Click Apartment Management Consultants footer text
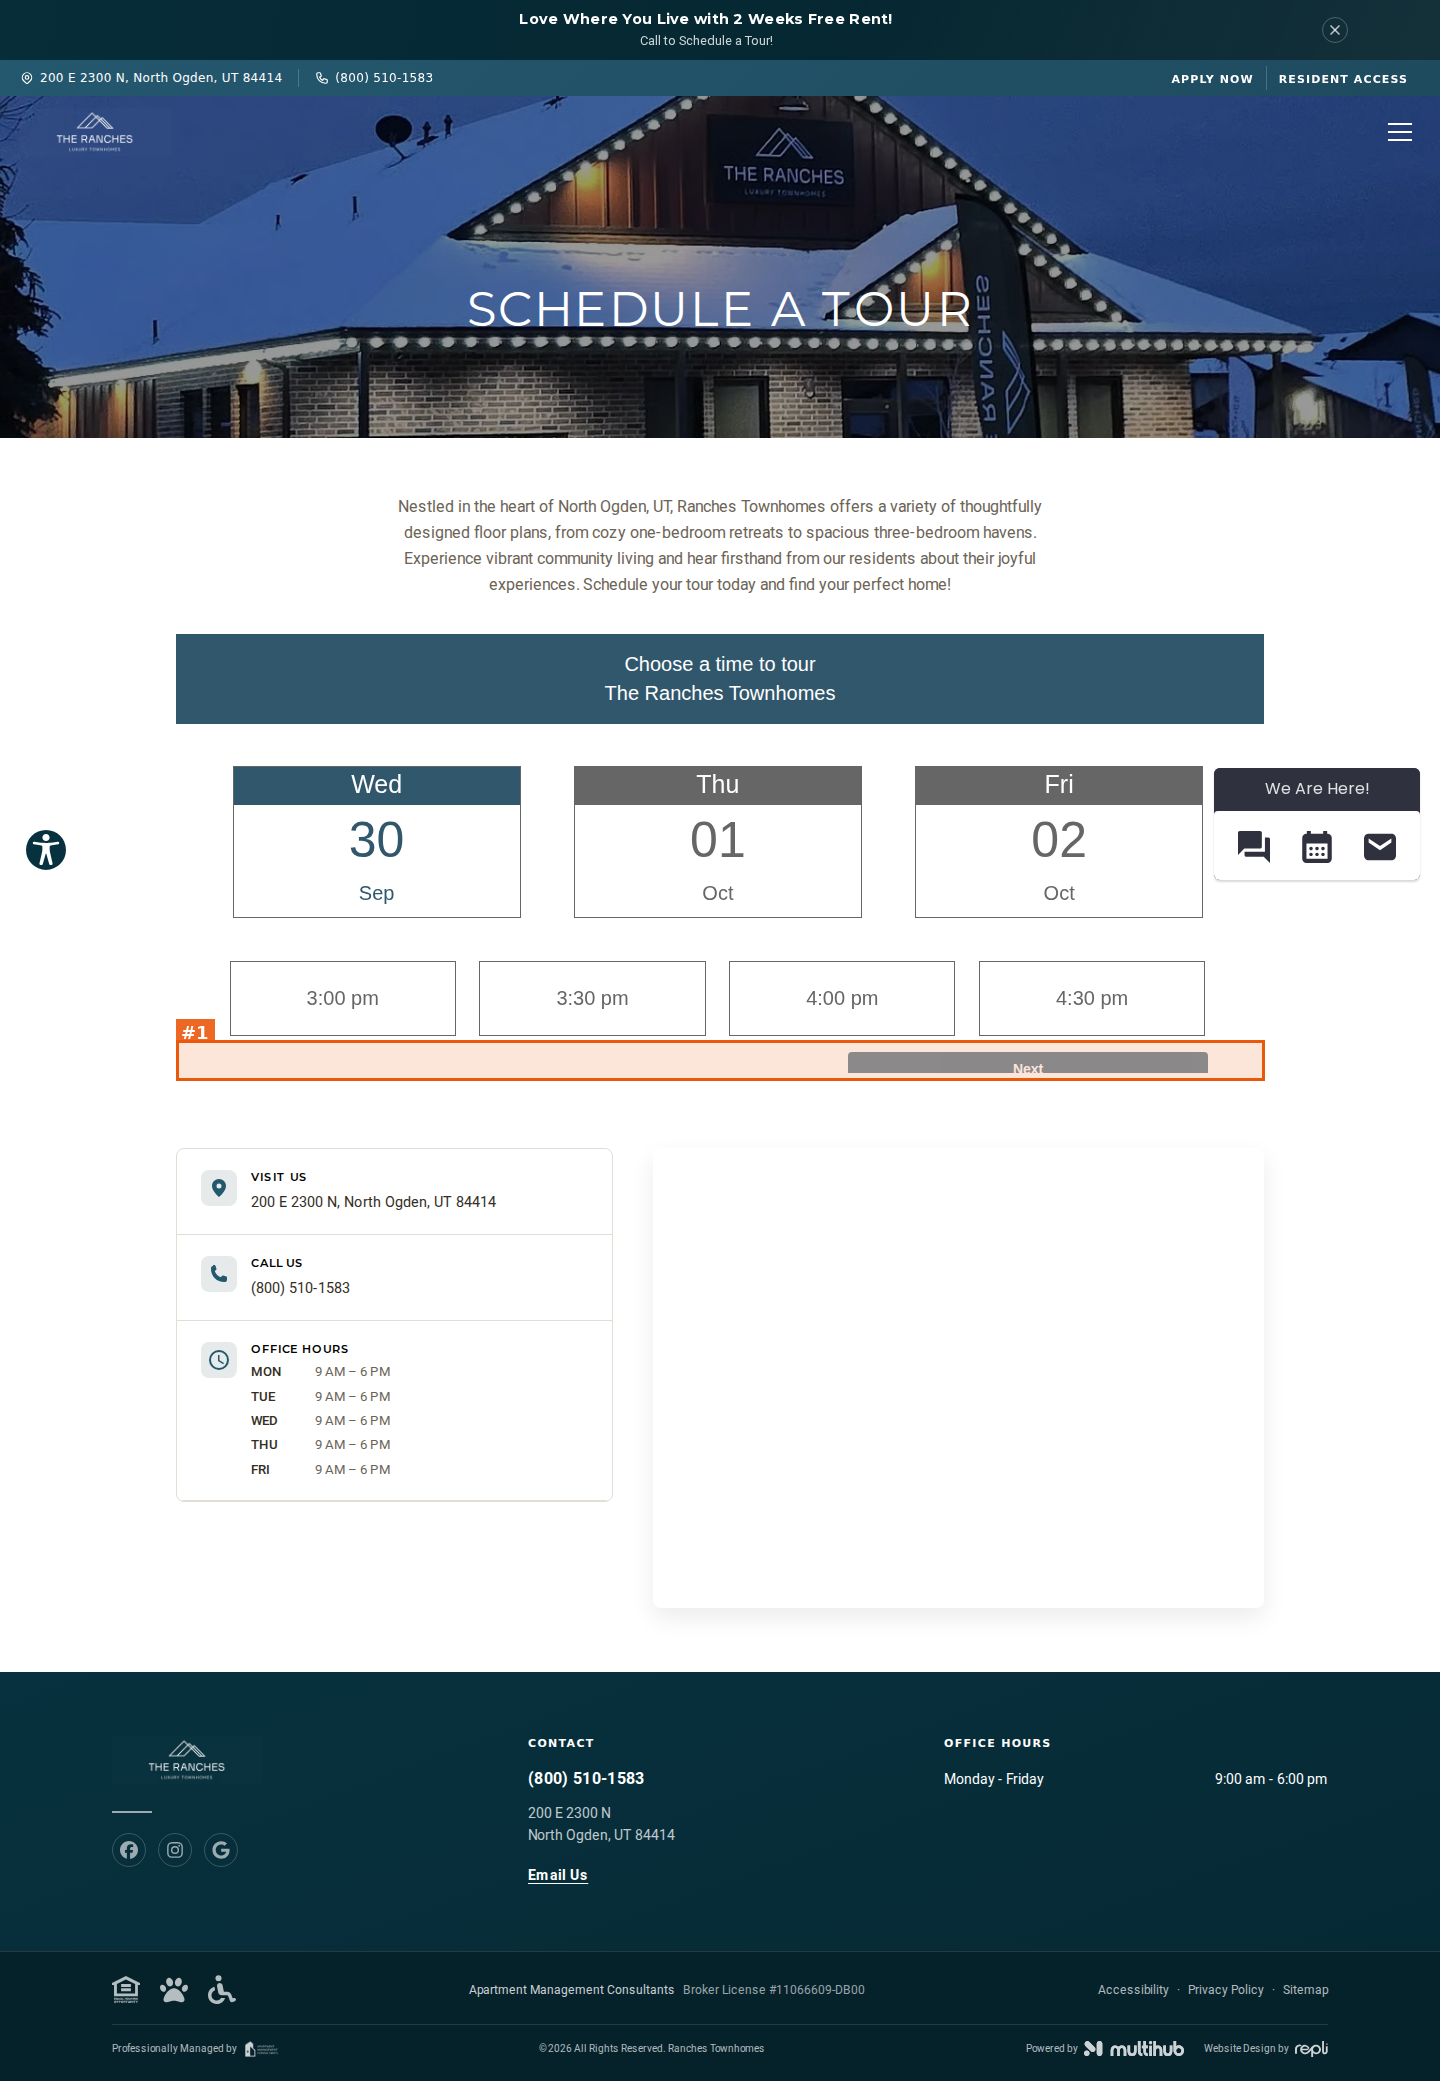This screenshot has height=2081, width=1440. tap(572, 1990)
